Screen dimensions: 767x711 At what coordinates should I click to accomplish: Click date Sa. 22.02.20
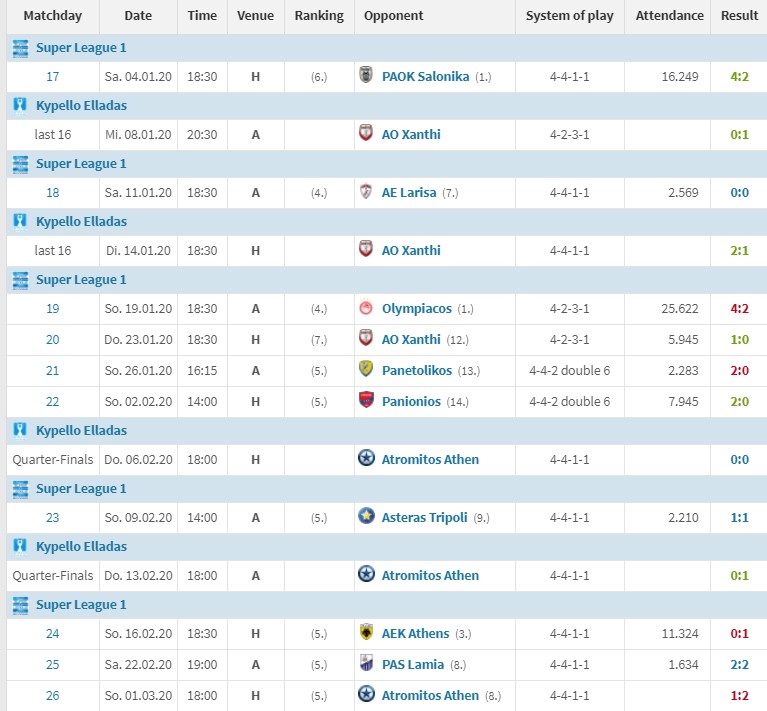click(138, 665)
